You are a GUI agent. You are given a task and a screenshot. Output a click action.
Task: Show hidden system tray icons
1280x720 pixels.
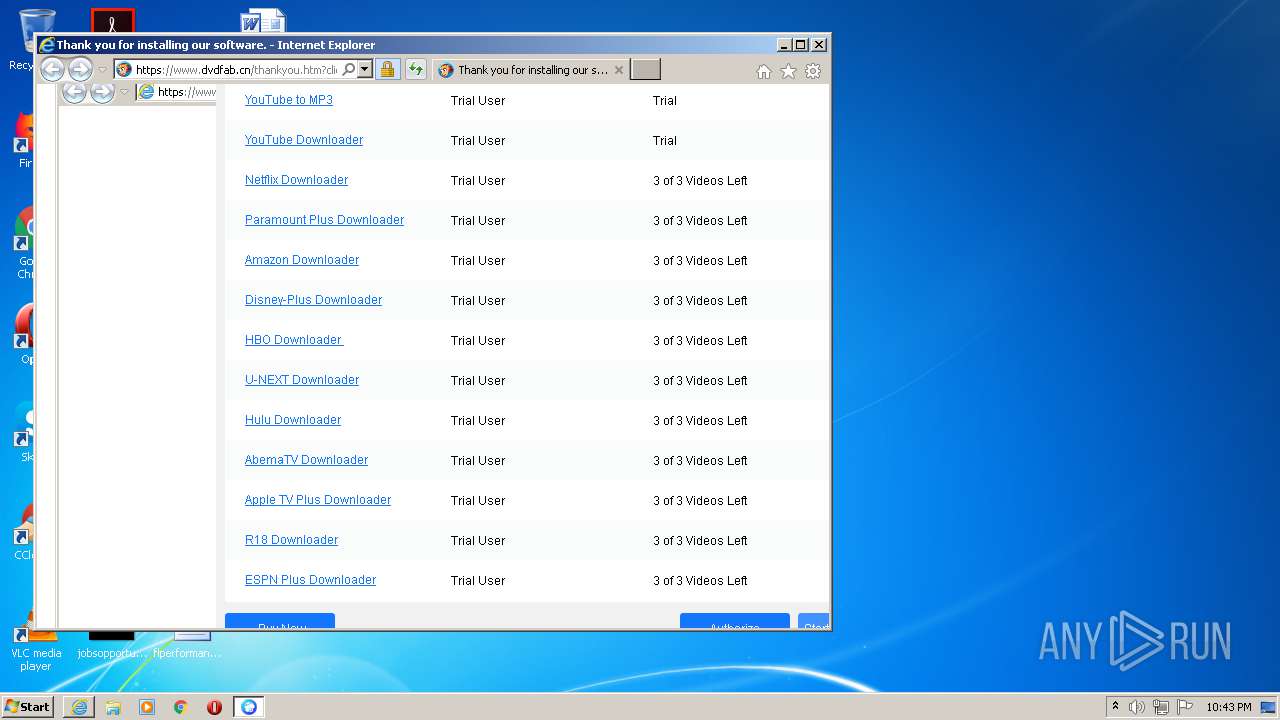[x=1115, y=707]
